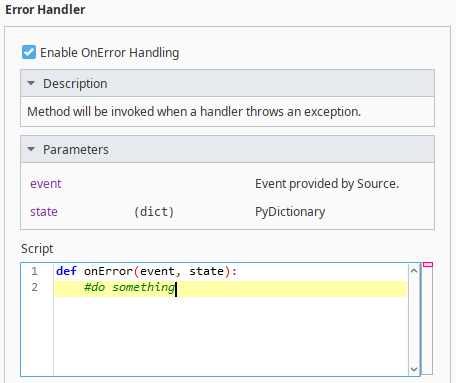456x383 pixels.
Task: Click the Parameters header label
Action: click(76, 149)
